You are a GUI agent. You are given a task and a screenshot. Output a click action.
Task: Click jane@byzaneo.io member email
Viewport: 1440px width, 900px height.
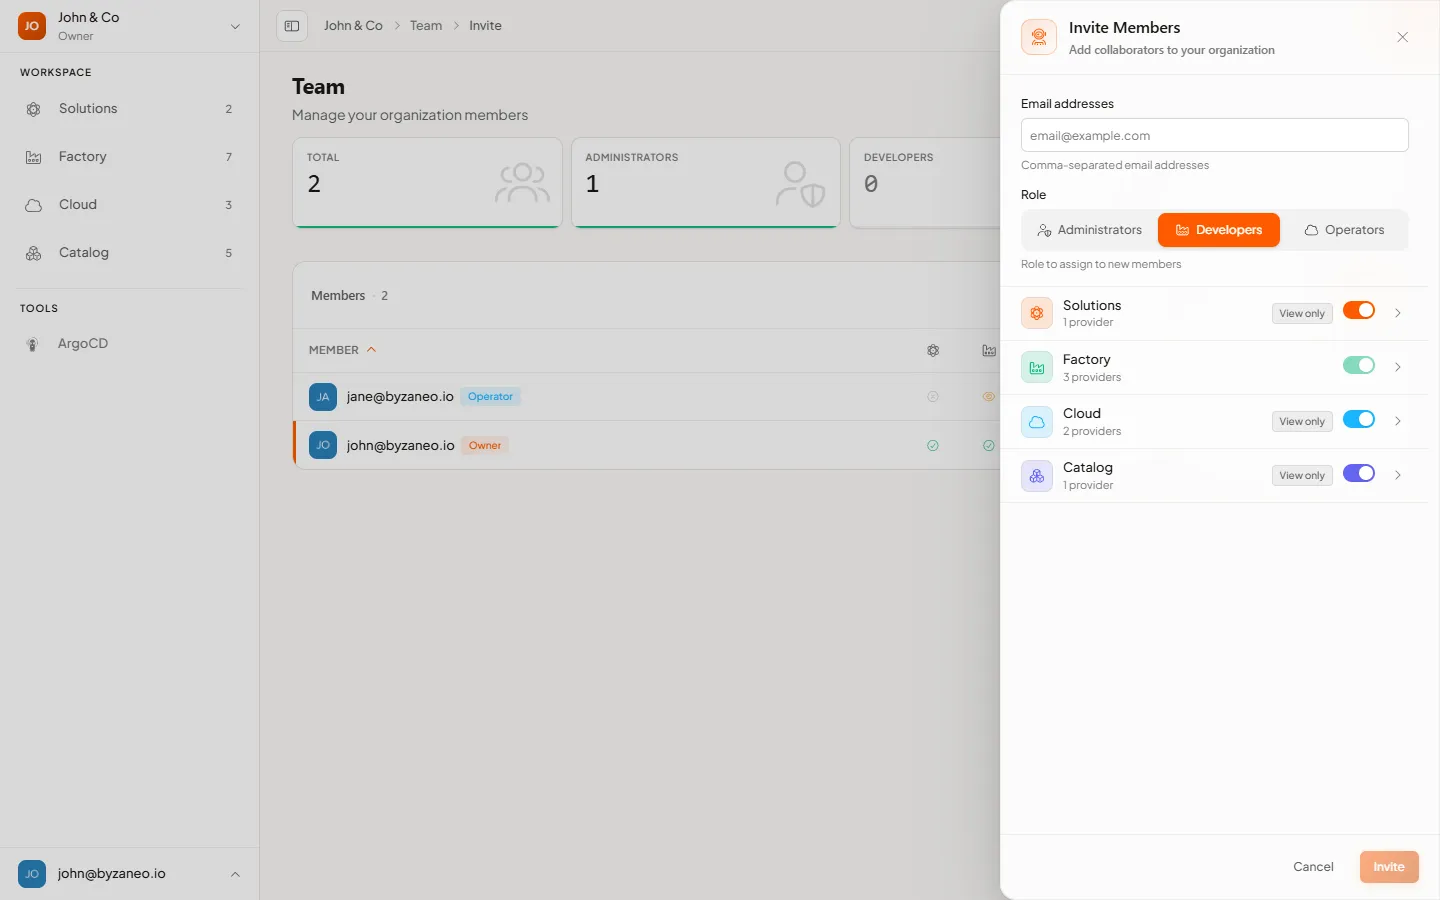click(400, 397)
